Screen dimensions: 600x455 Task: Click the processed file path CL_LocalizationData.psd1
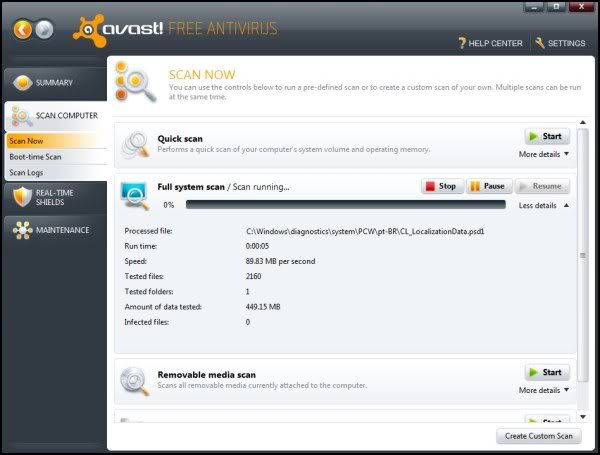(365, 232)
